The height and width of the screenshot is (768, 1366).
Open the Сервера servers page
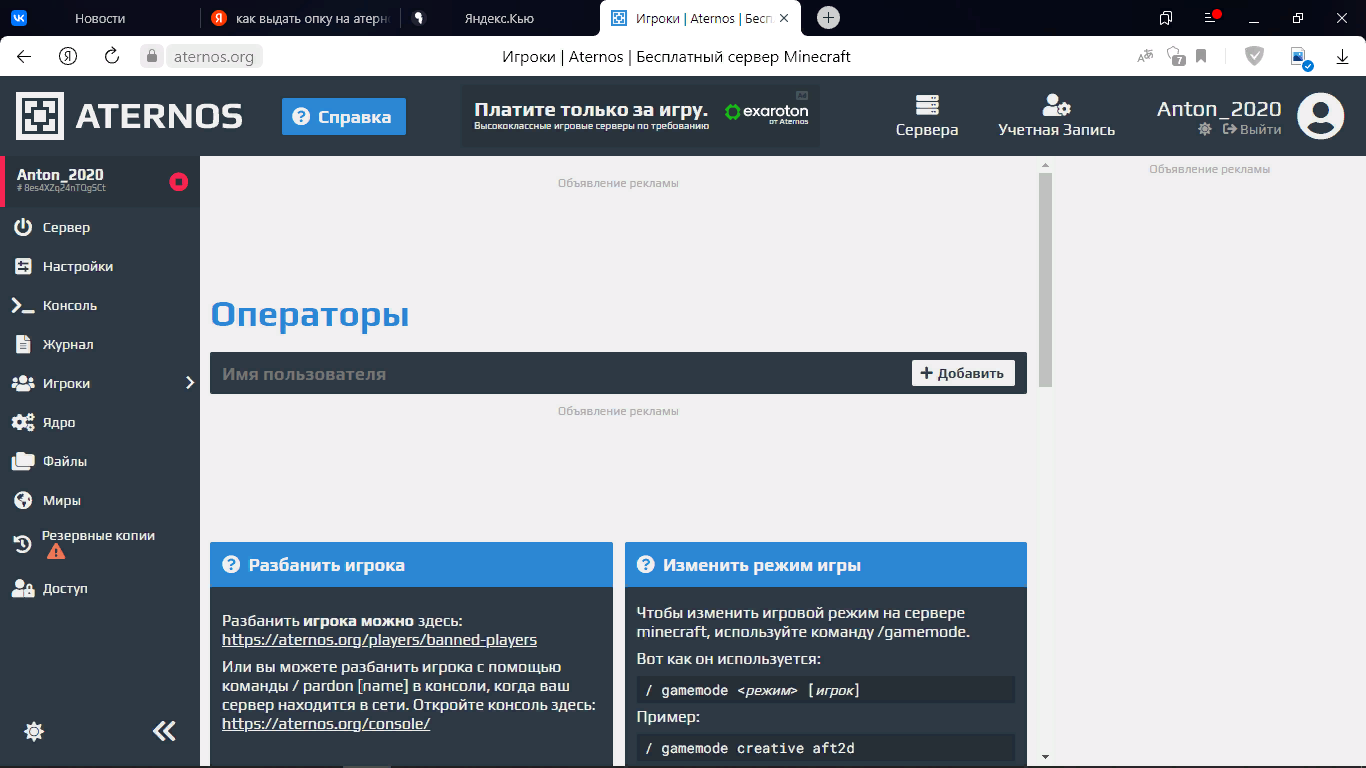(x=927, y=116)
